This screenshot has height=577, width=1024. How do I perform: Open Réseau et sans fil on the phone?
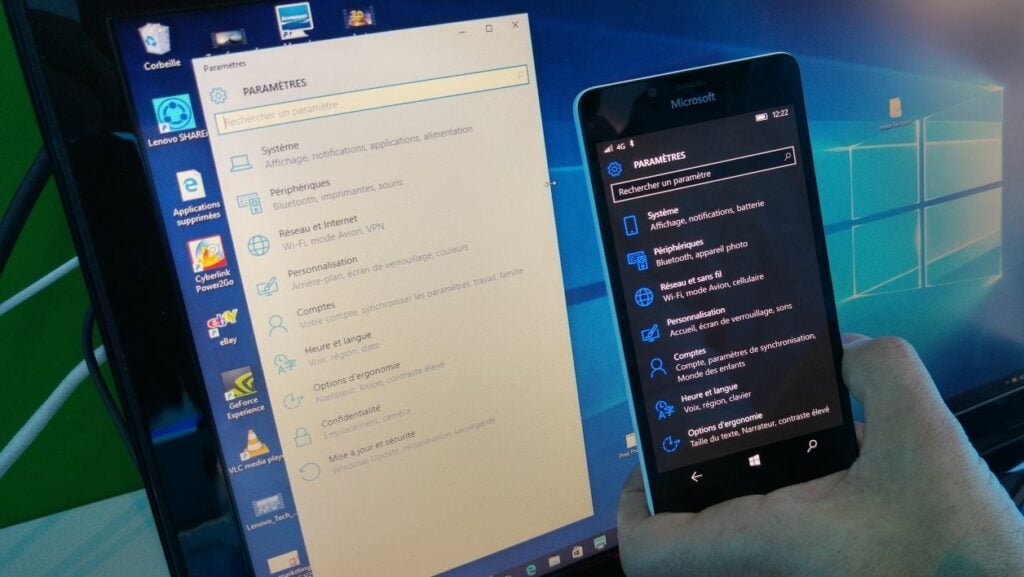pyautogui.click(x=699, y=288)
